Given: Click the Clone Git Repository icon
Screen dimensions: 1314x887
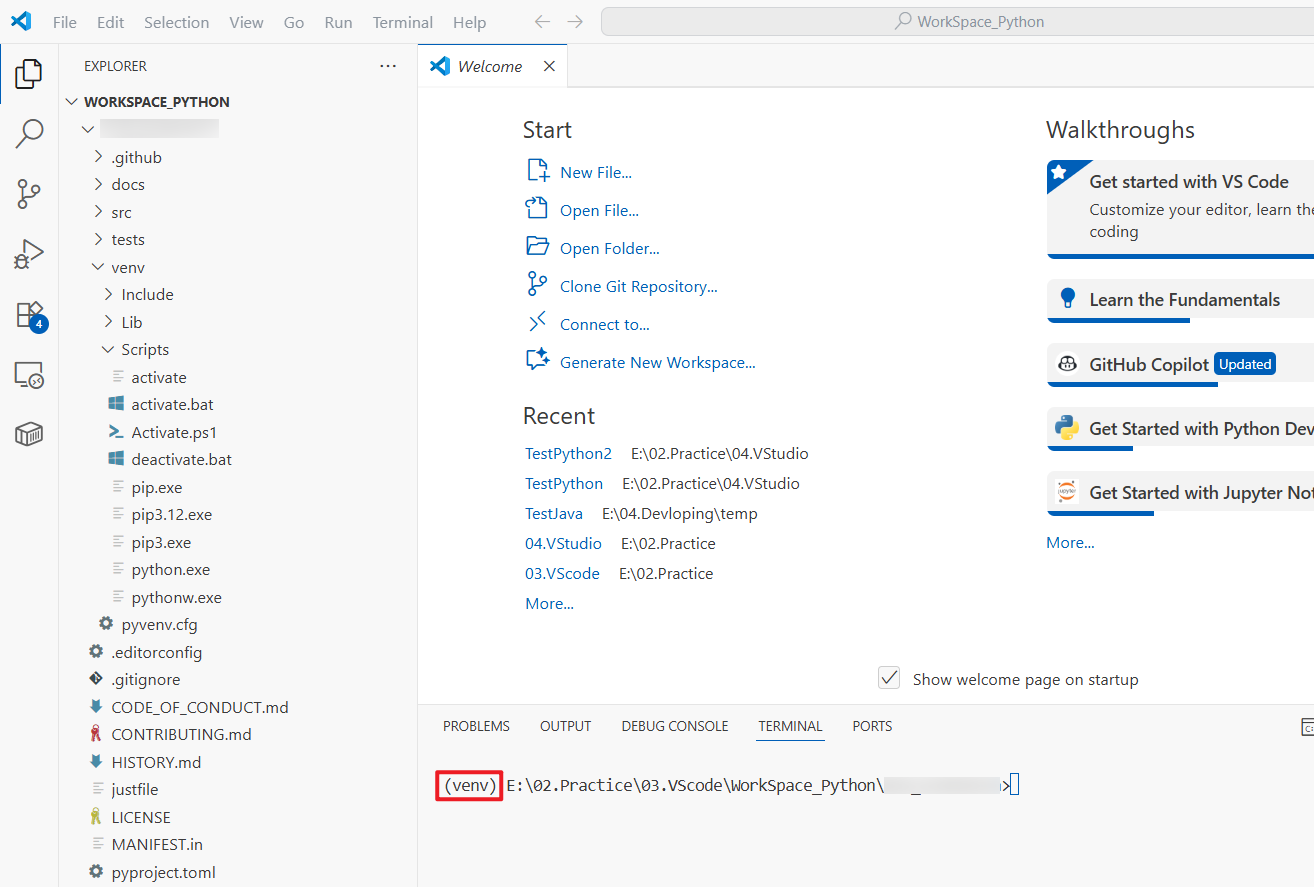Looking at the screenshot, I should coord(538,285).
